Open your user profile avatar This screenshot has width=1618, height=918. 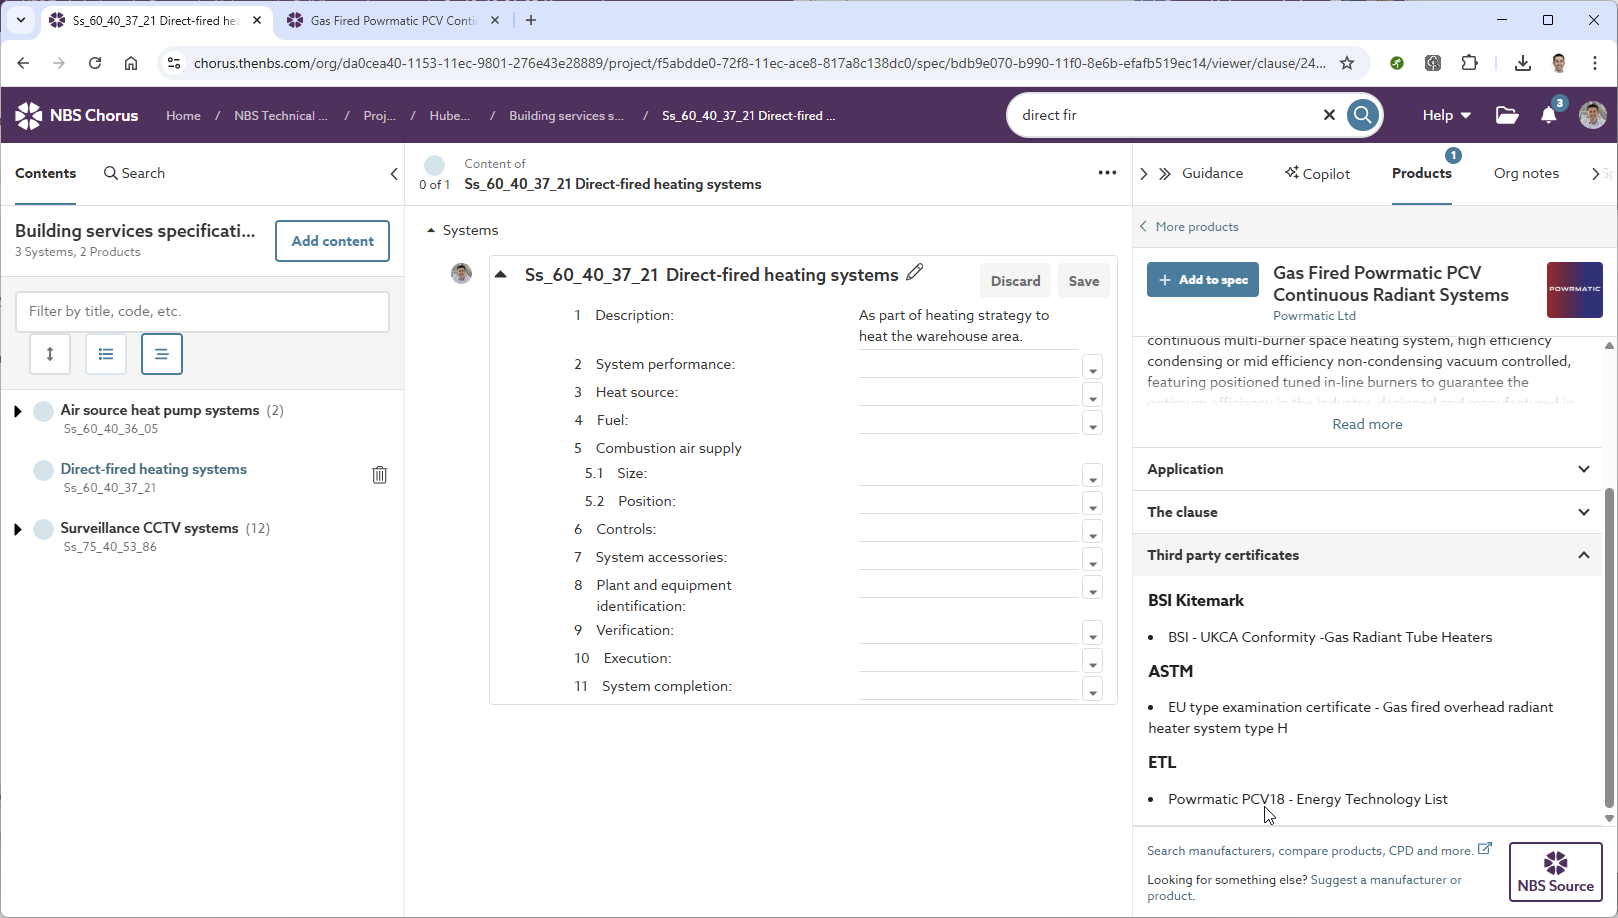coord(1591,115)
